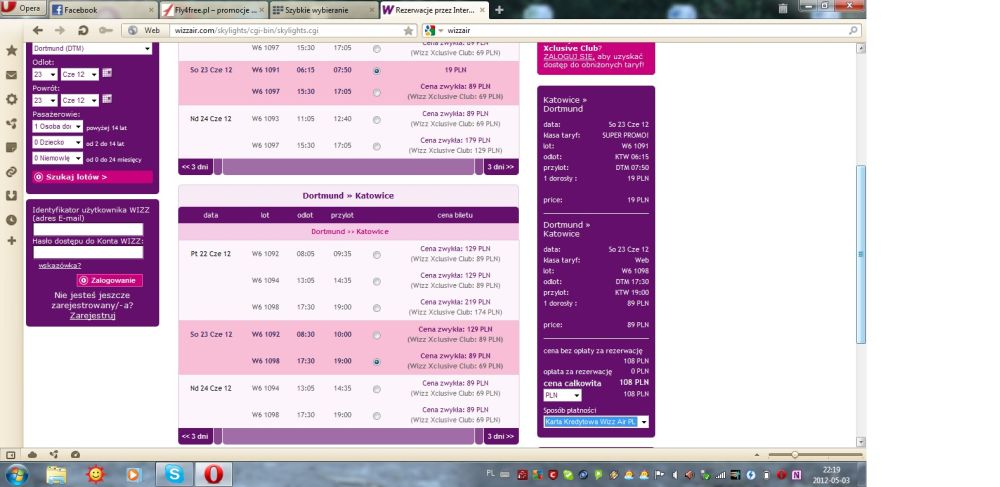
Task: Open the 0 Dziecko dropdown
Action: click(x=57, y=143)
